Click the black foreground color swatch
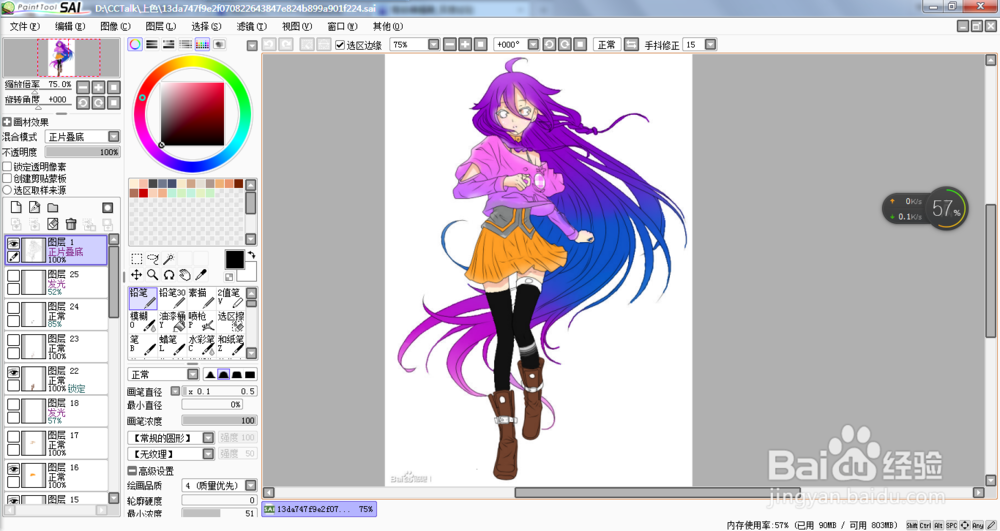 [234, 259]
